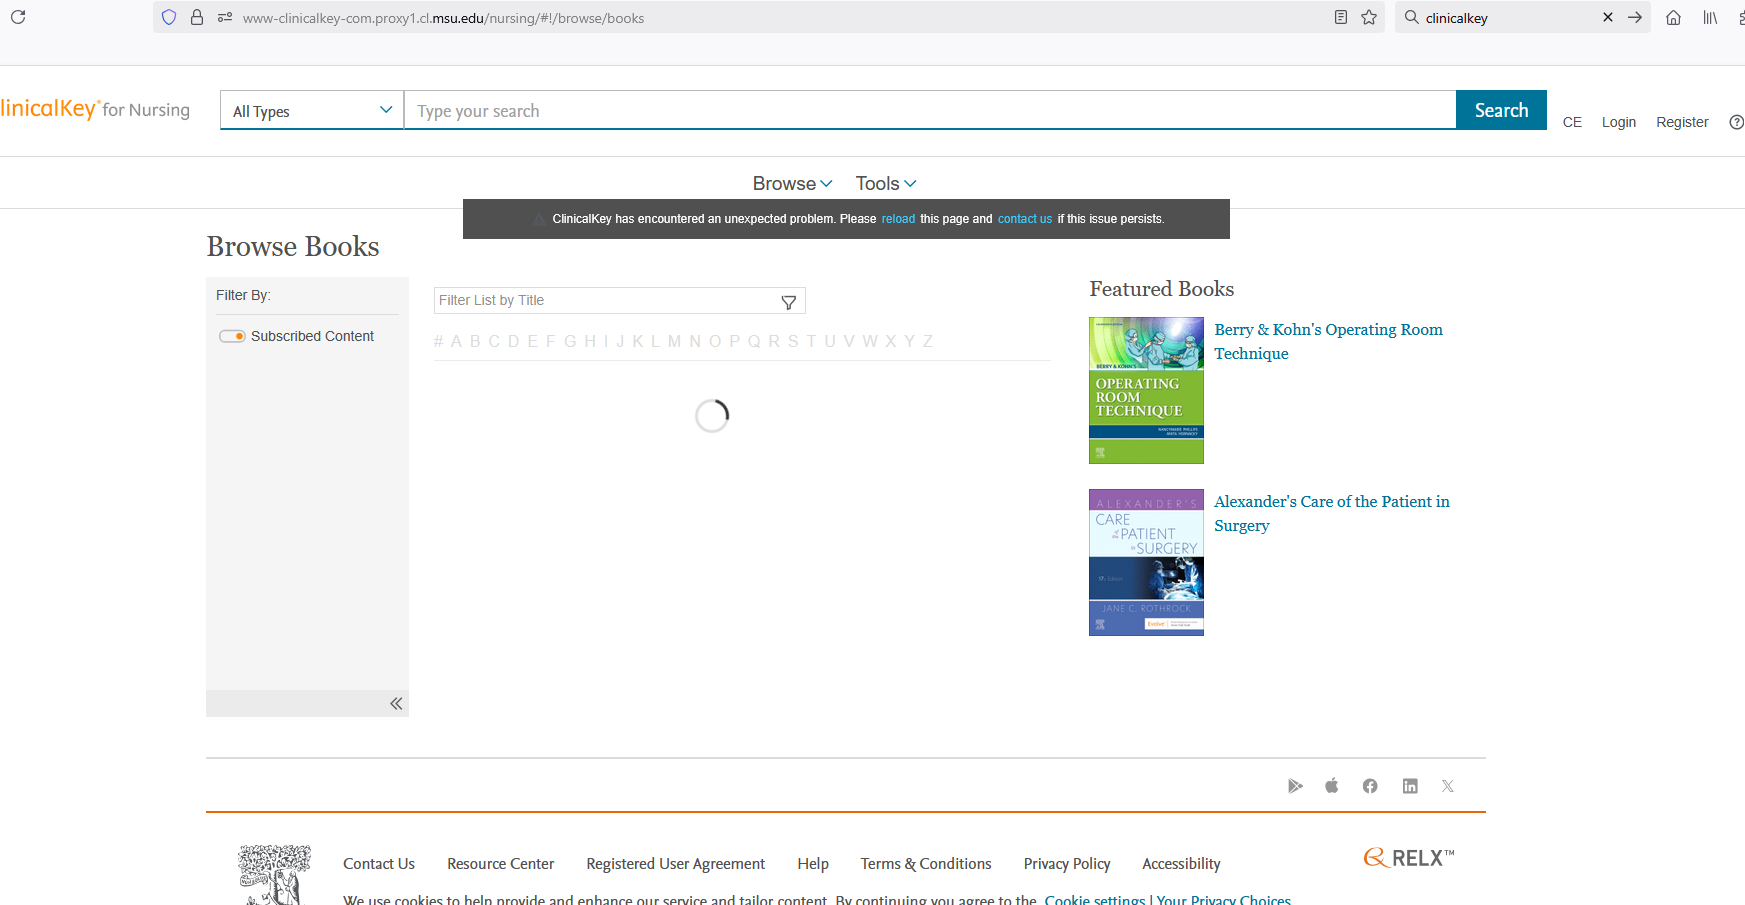1745x905 pixels.
Task: Open the Resource Center footer link
Action: coord(500,863)
